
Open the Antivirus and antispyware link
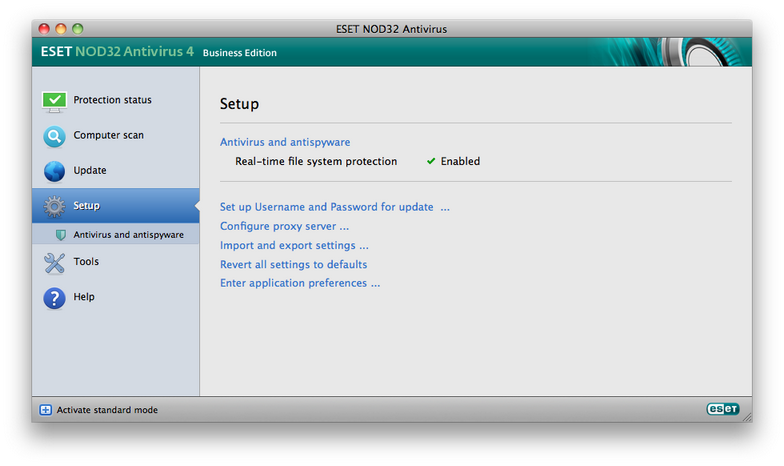(285, 142)
